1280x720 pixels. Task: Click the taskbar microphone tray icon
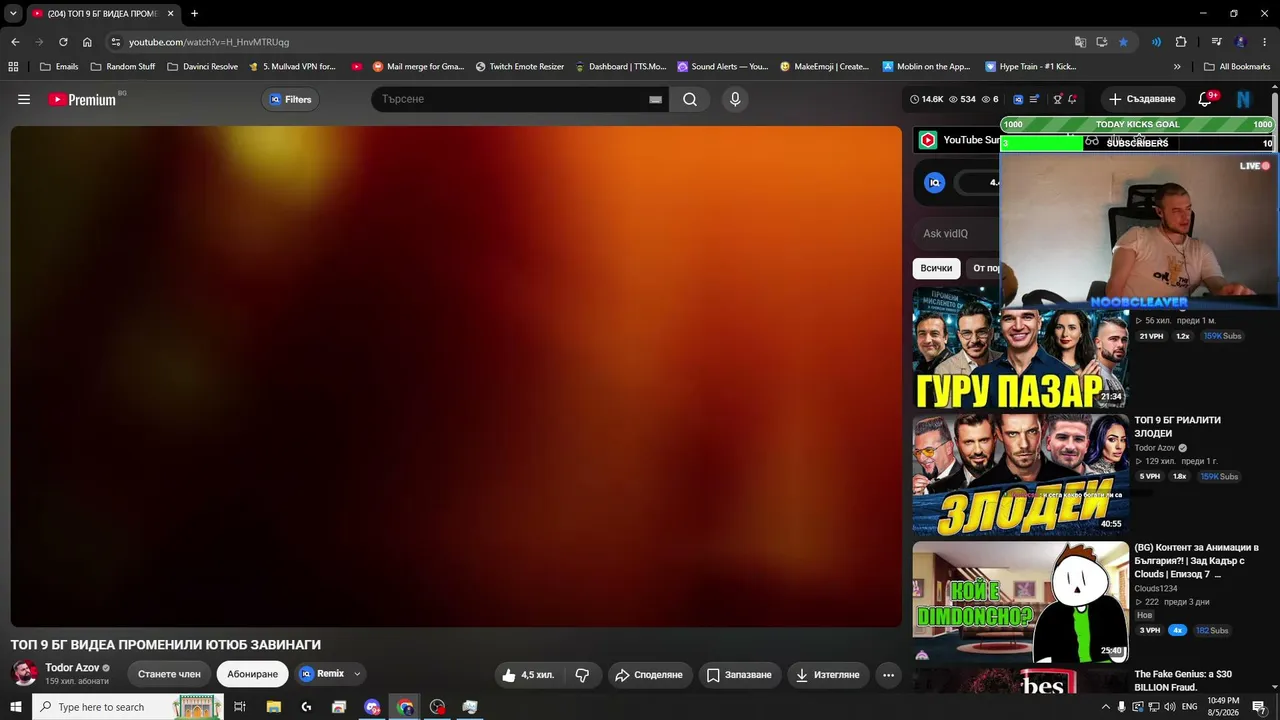pyautogui.click(x=1121, y=707)
